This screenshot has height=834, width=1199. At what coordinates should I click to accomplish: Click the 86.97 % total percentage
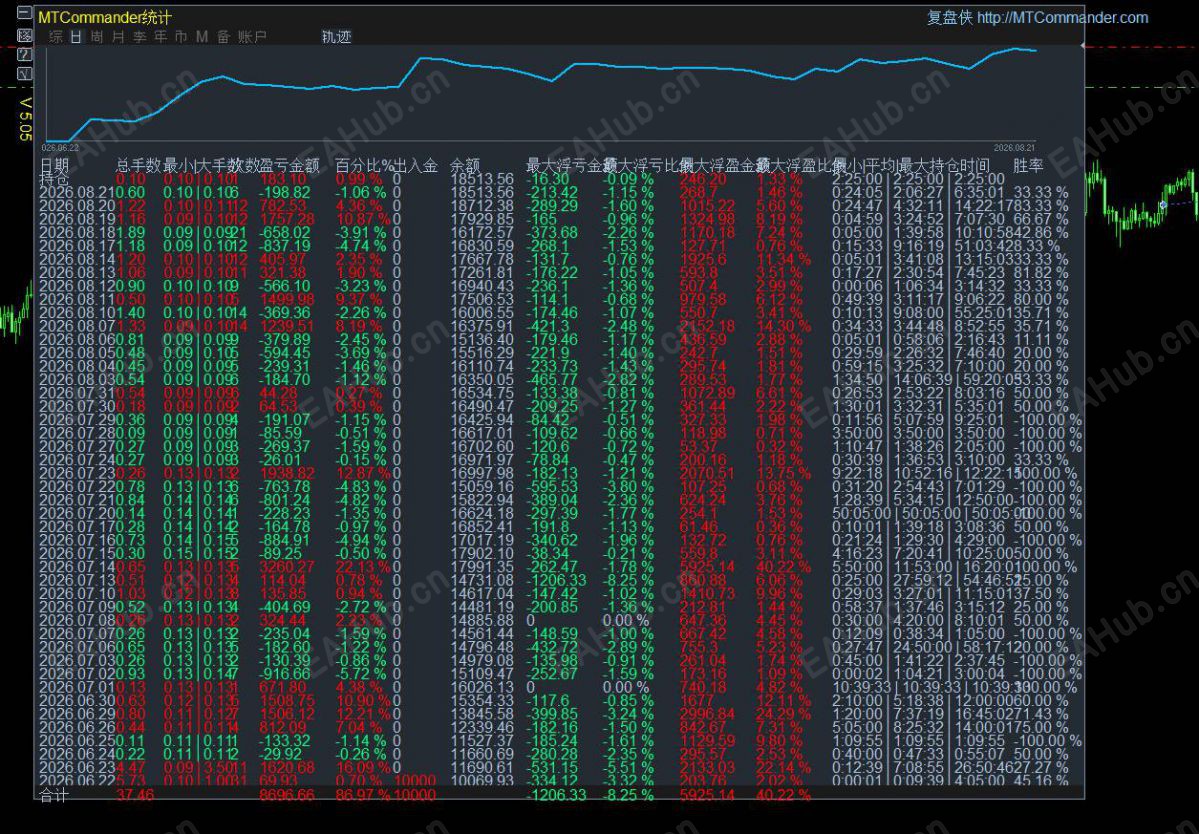362,795
